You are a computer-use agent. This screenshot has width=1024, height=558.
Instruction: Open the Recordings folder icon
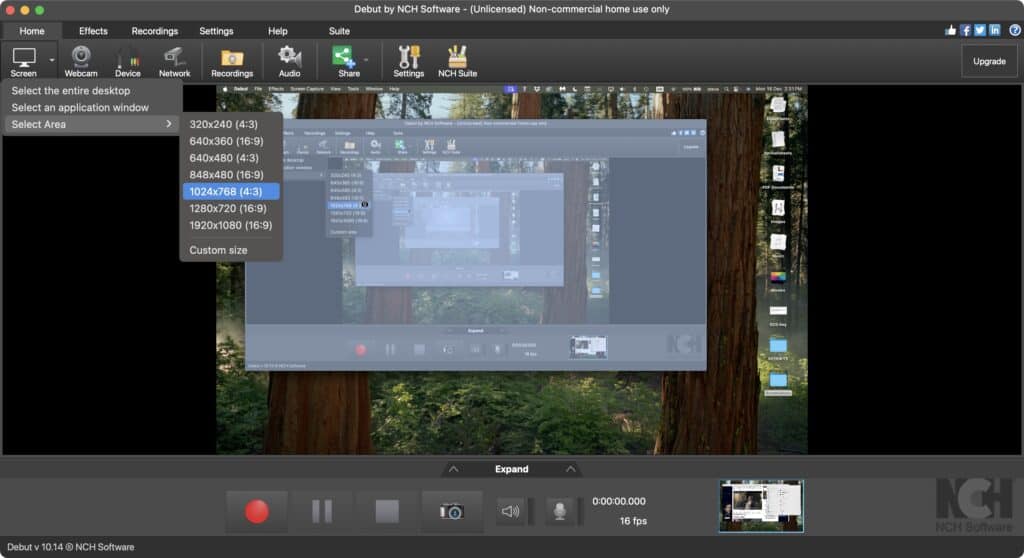(232, 61)
